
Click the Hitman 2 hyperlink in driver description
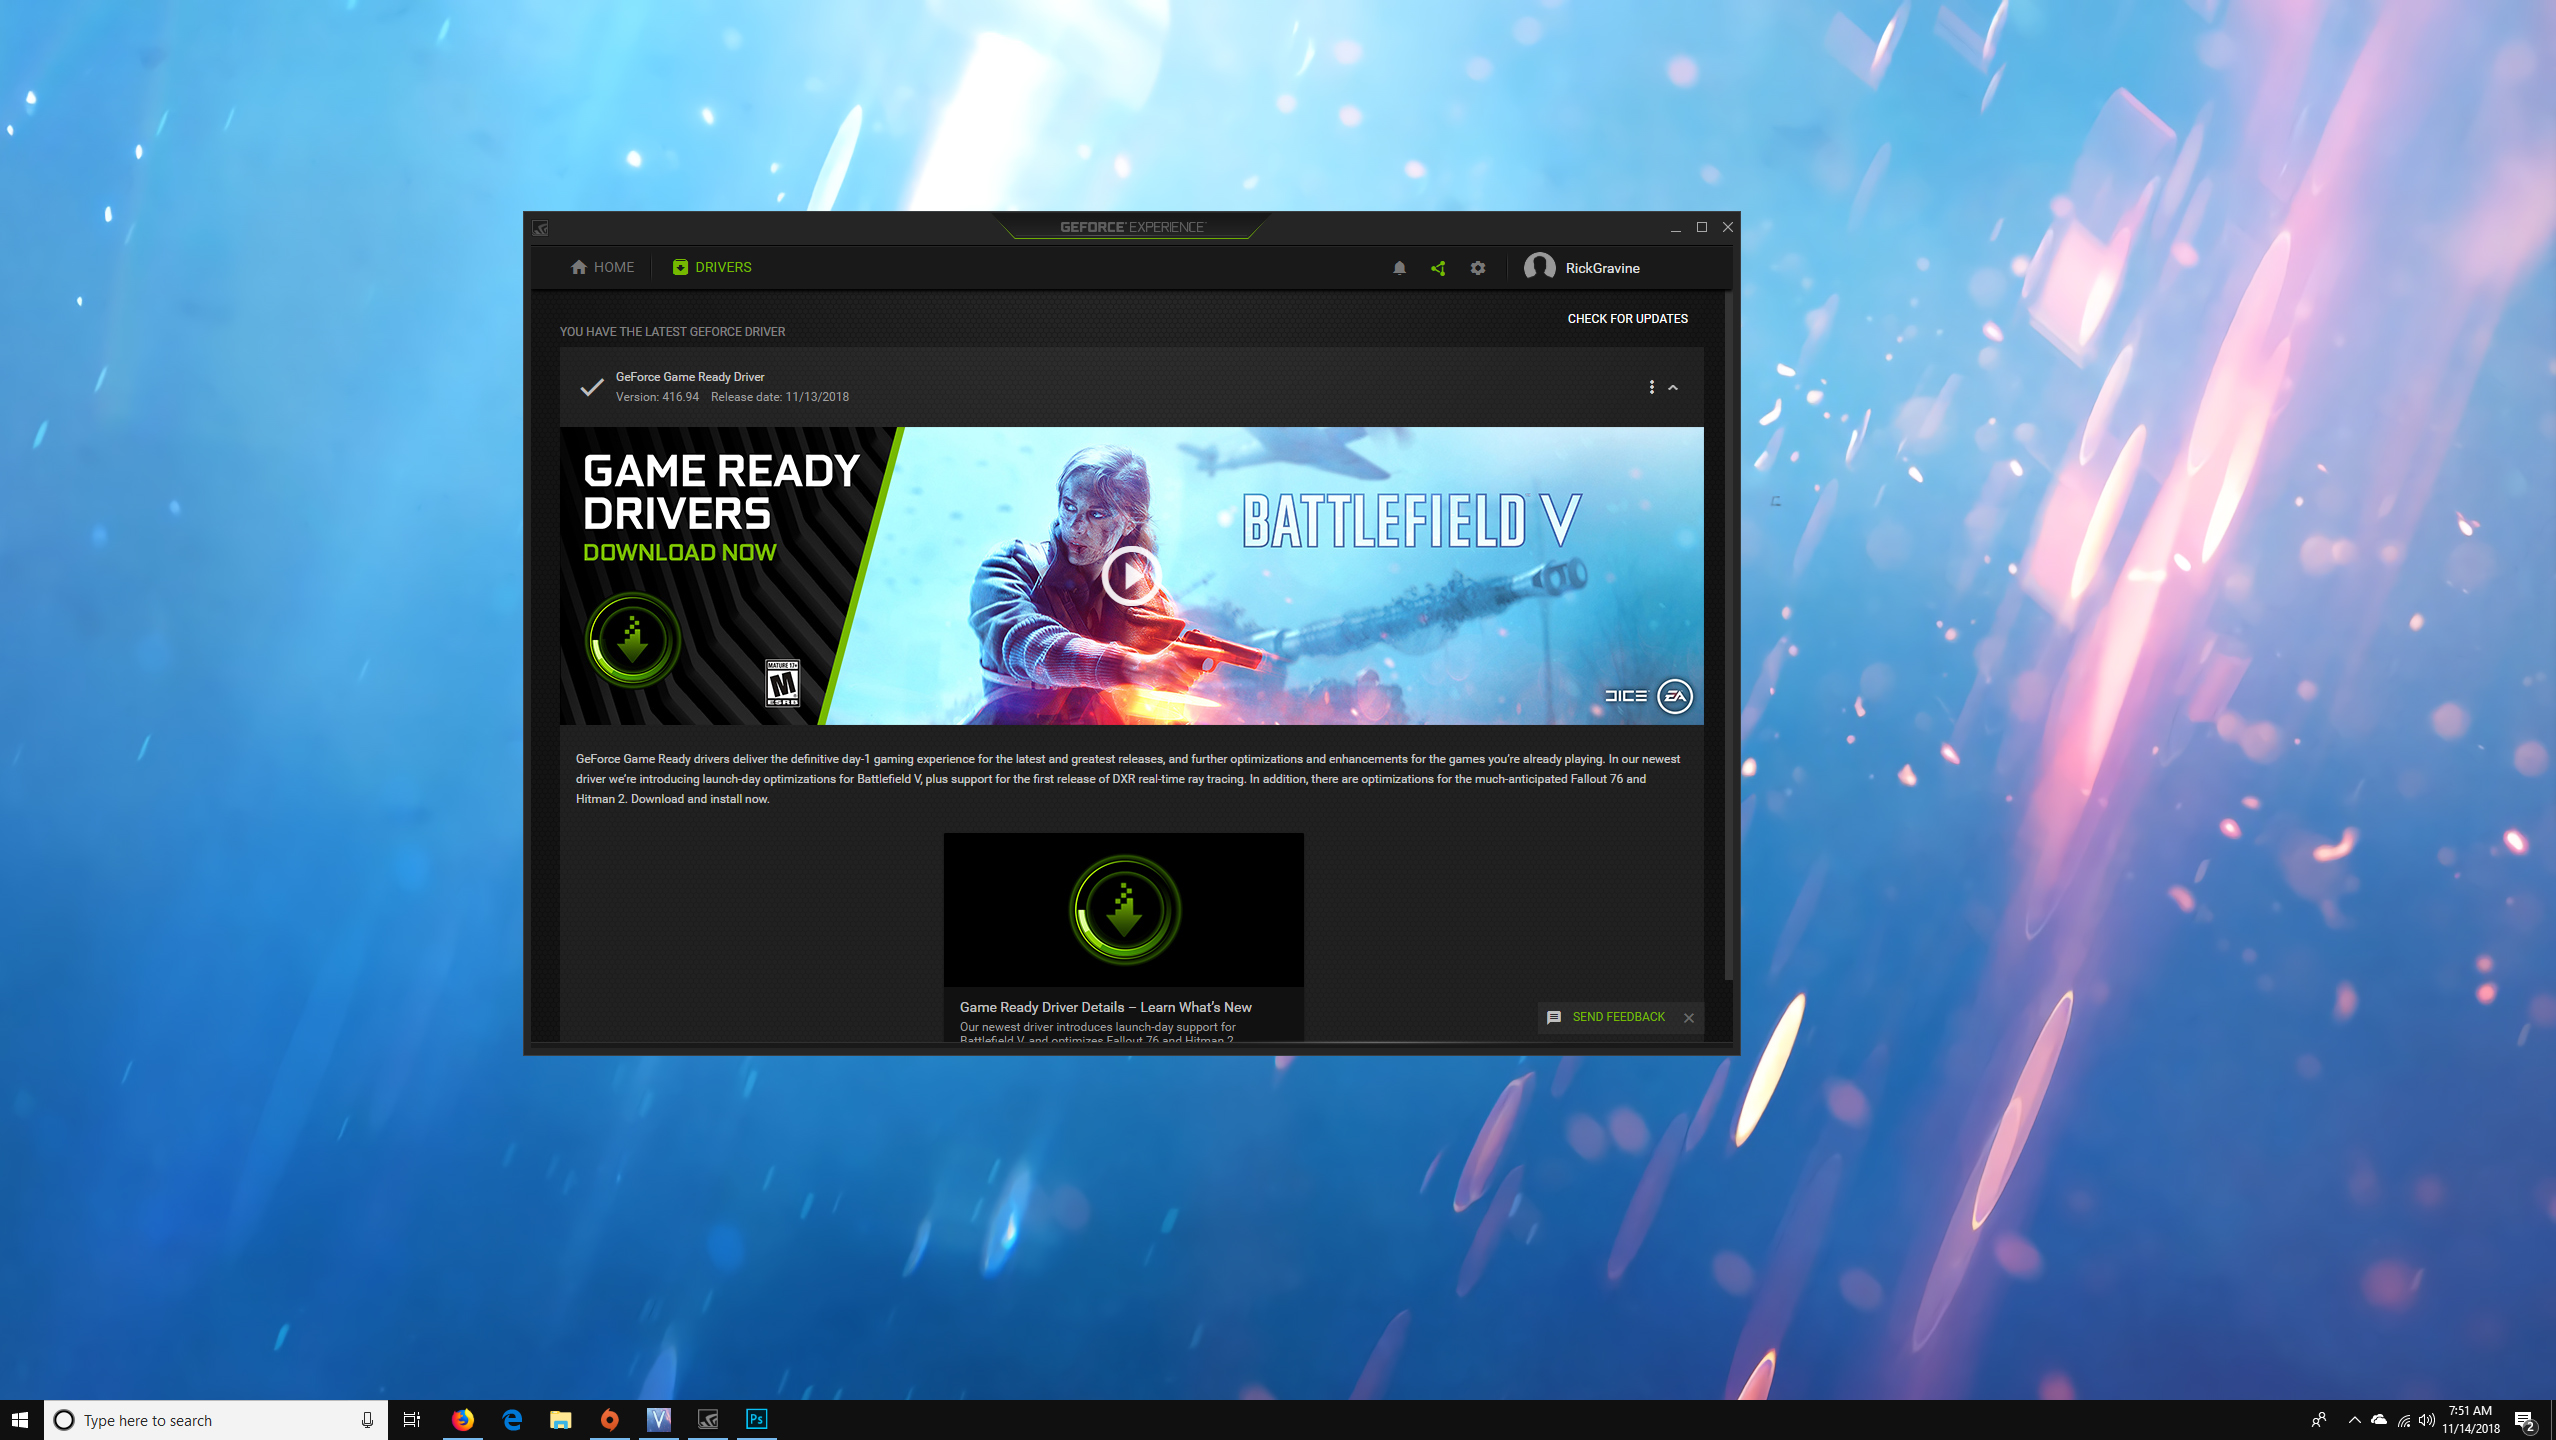point(599,799)
